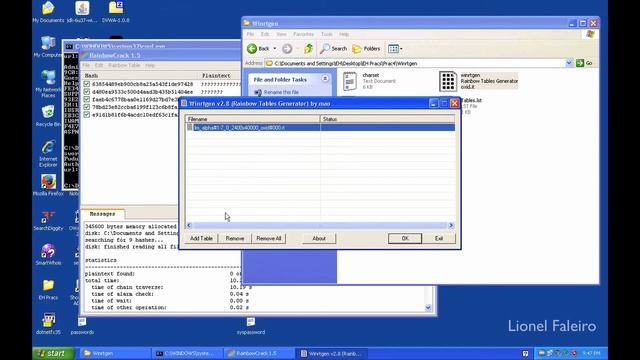Click Remove All in Winrtgen dialog
640x360 pixels.
269,238
